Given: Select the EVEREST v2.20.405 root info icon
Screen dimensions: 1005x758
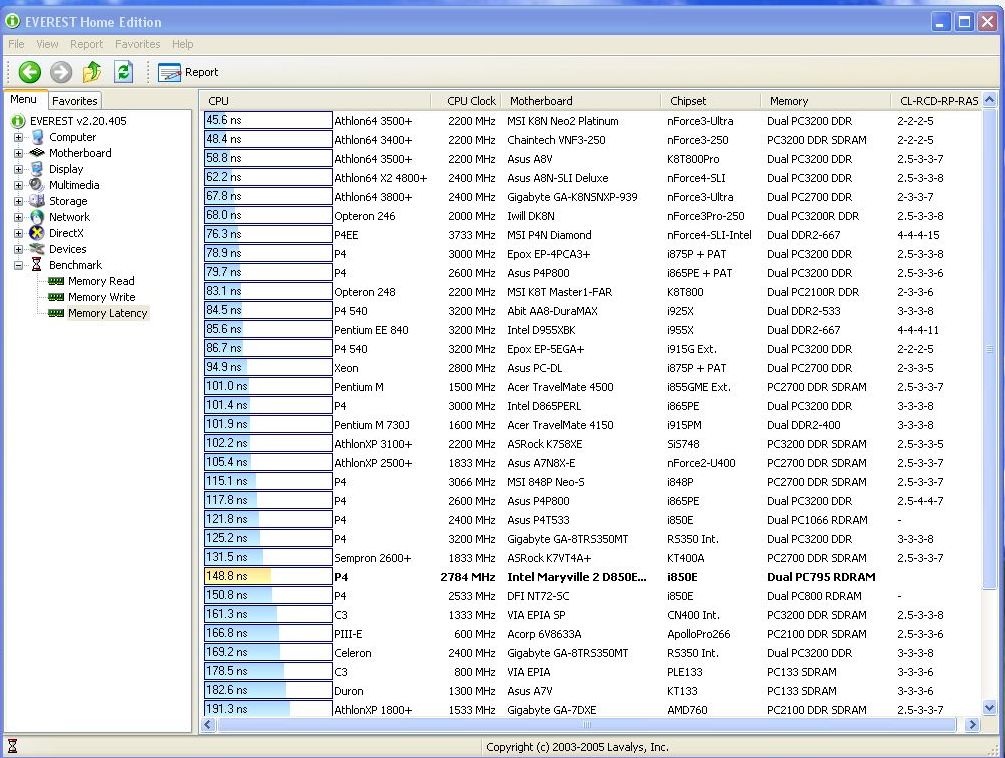Looking at the screenshot, I should tap(18, 120).
